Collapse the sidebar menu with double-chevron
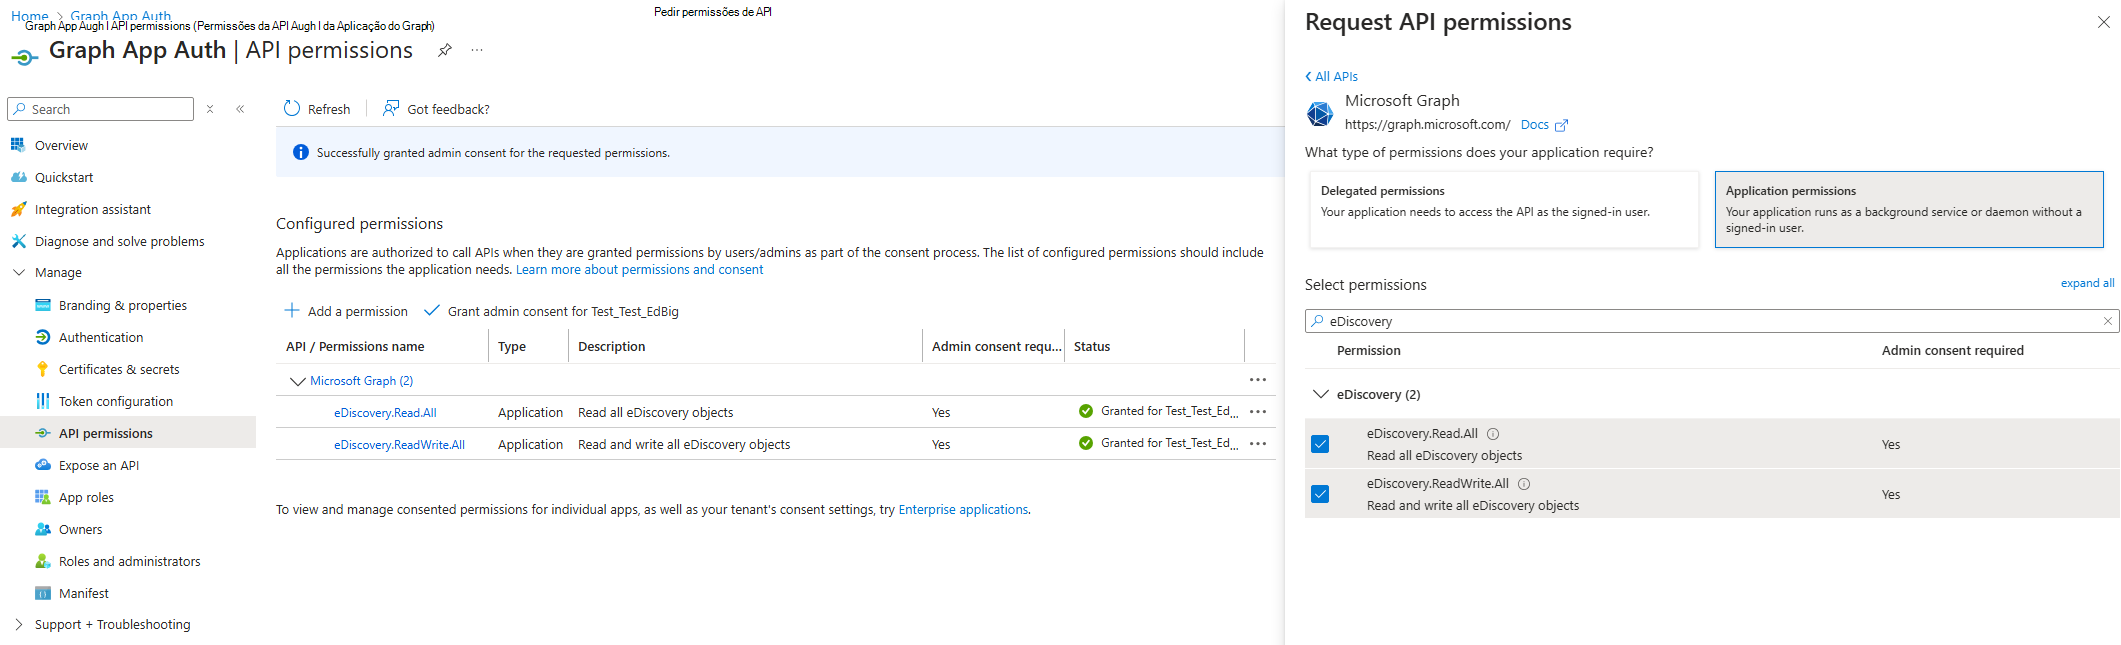Image resolution: width=2121 pixels, height=645 pixels. pos(240,109)
